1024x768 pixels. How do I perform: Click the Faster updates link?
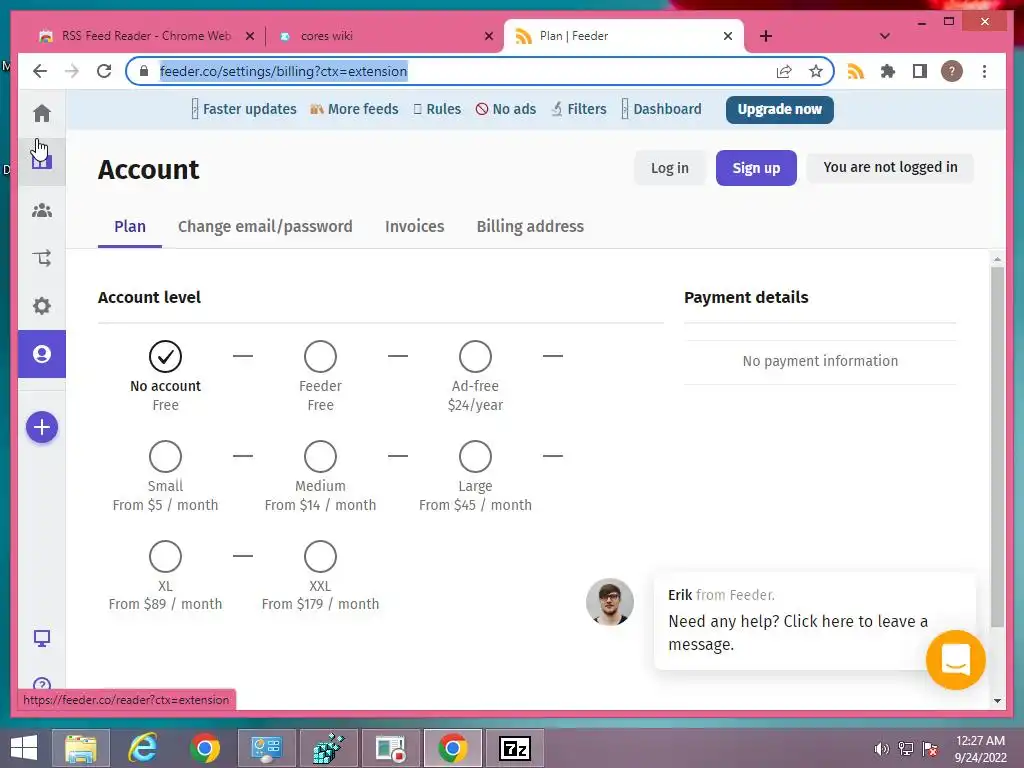tap(243, 109)
